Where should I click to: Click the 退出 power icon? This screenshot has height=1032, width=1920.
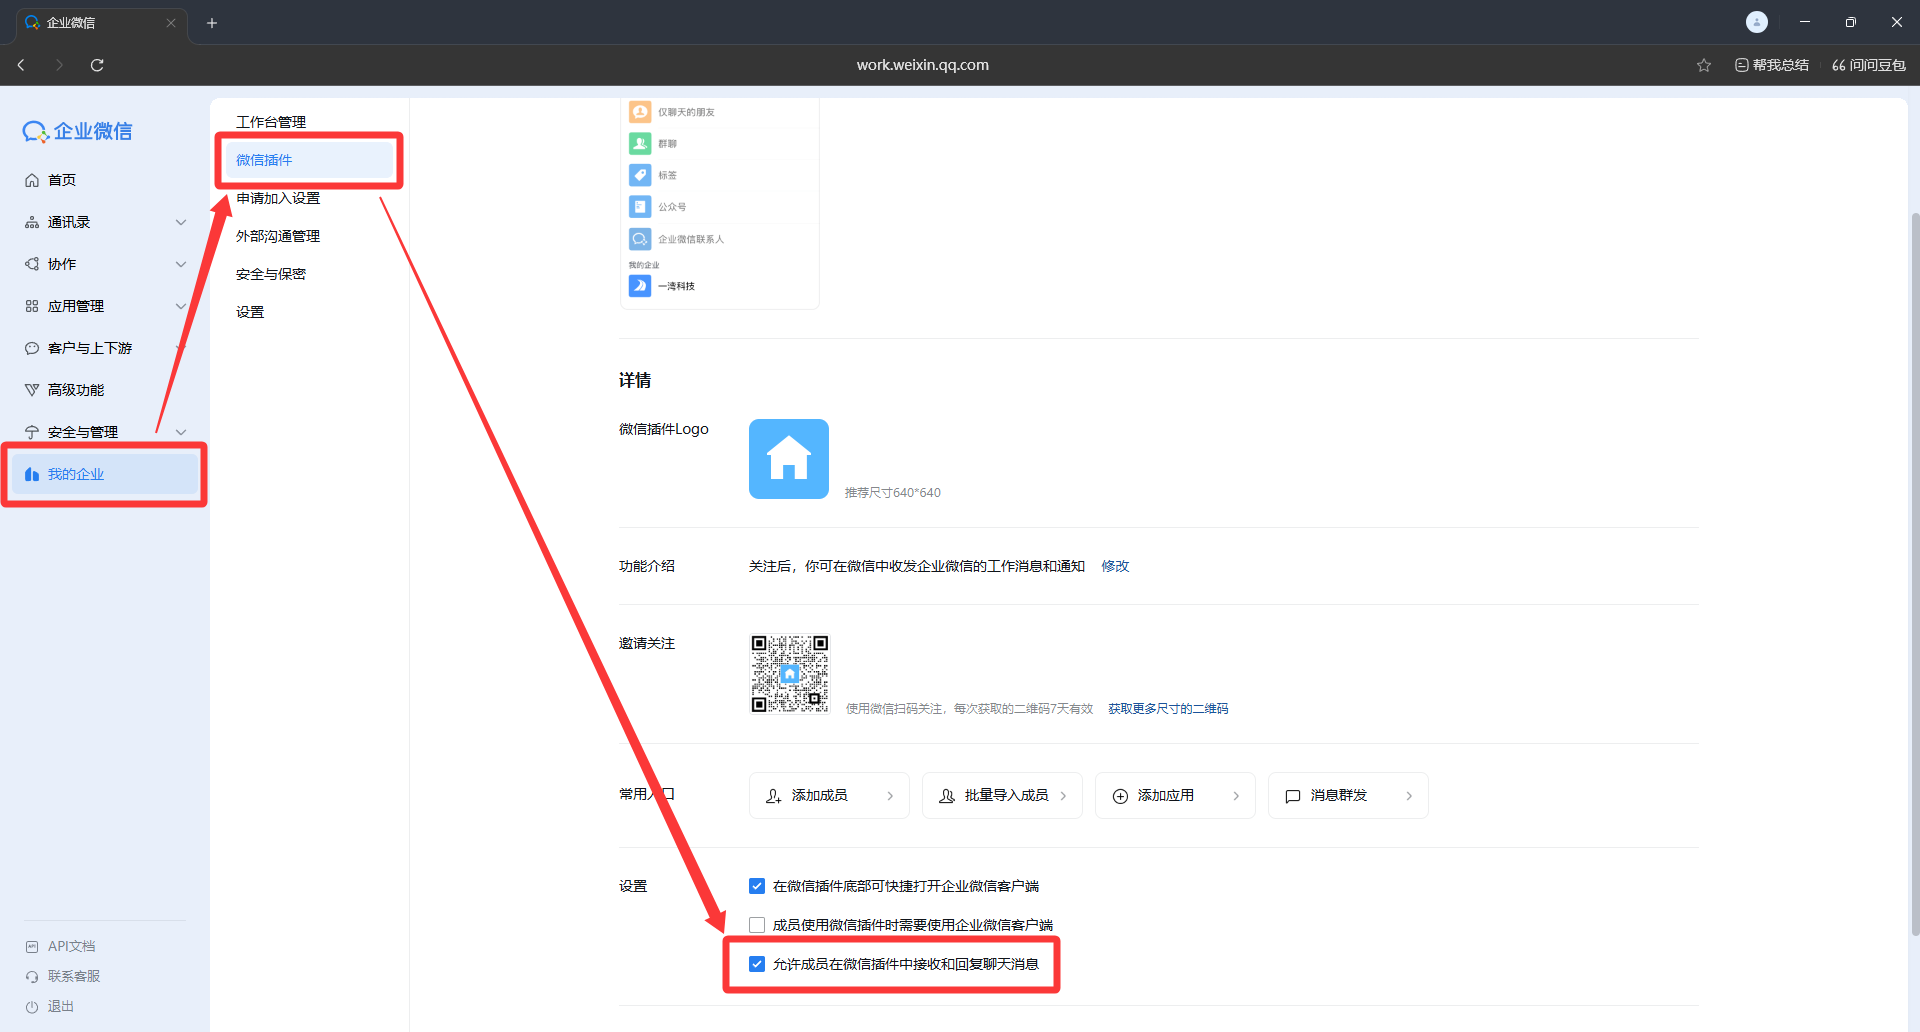point(32,1006)
